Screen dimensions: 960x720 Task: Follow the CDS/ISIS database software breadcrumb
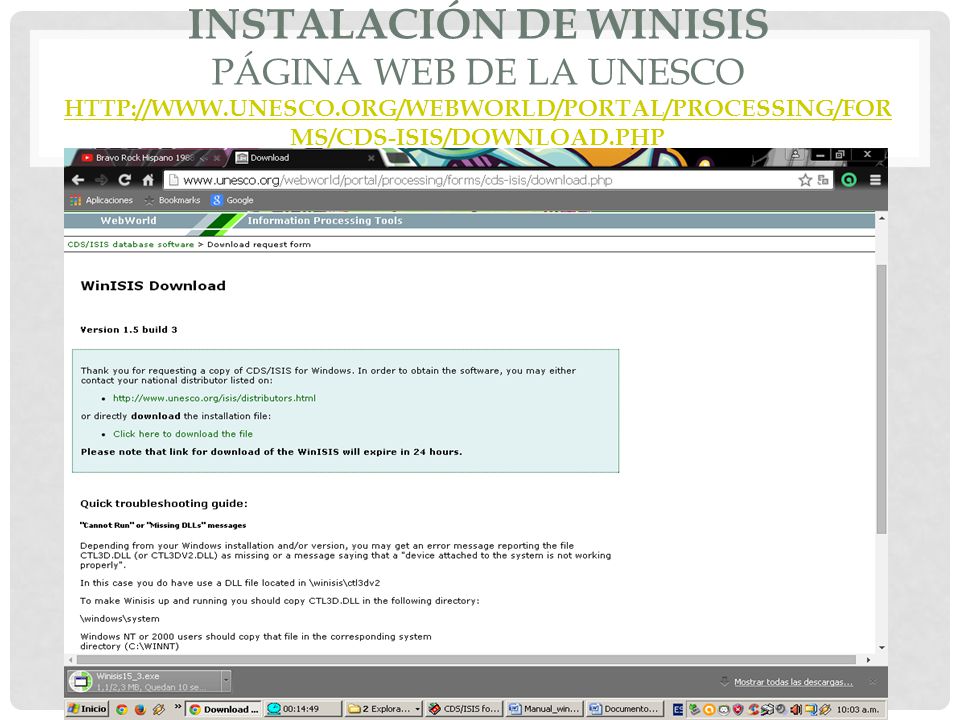[130, 244]
